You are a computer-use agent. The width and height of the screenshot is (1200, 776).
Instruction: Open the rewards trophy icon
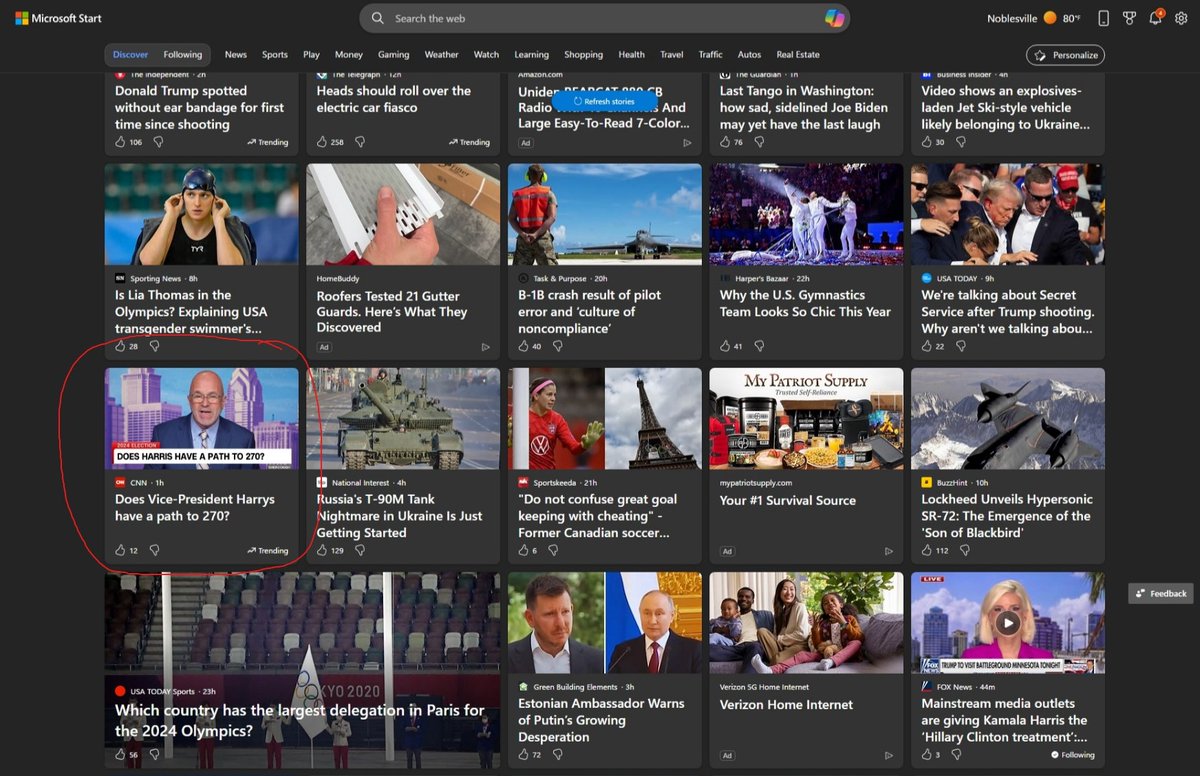click(1130, 18)
